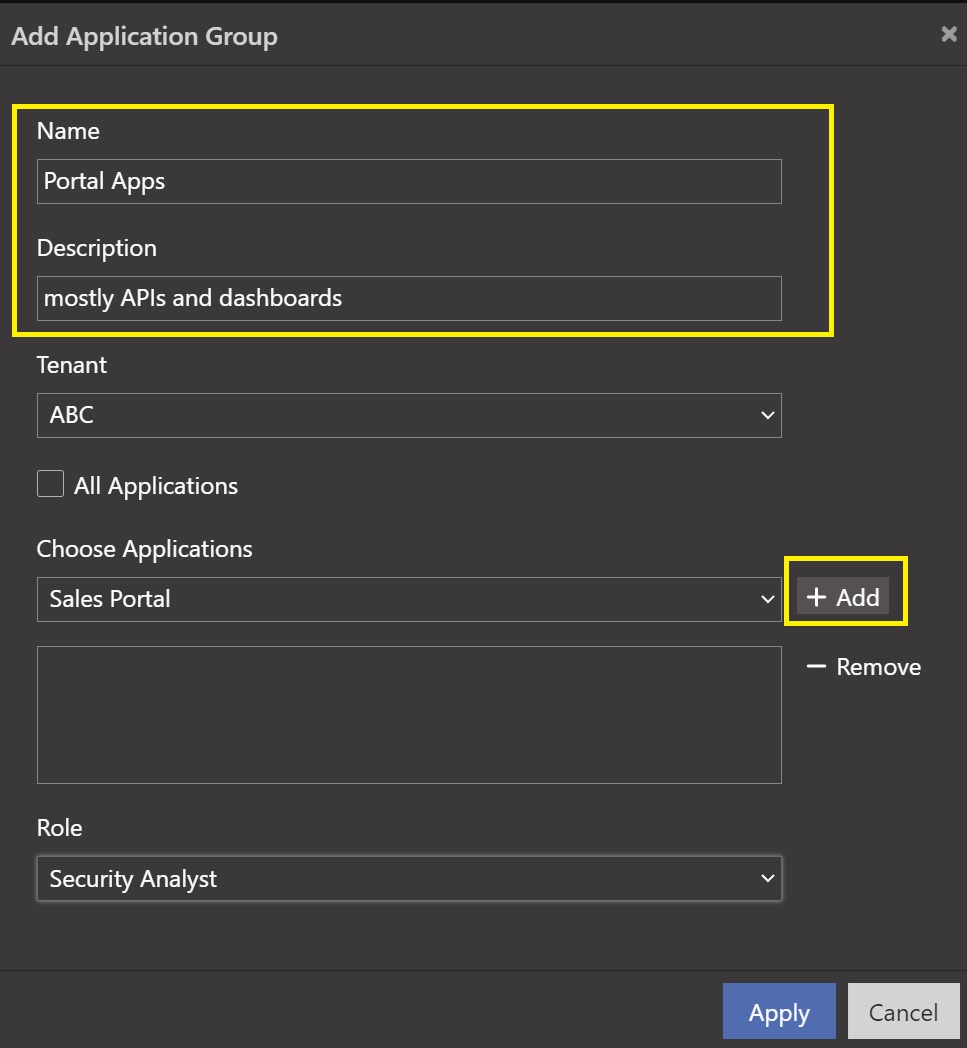Click into the Description text field

tap(408, 298)
